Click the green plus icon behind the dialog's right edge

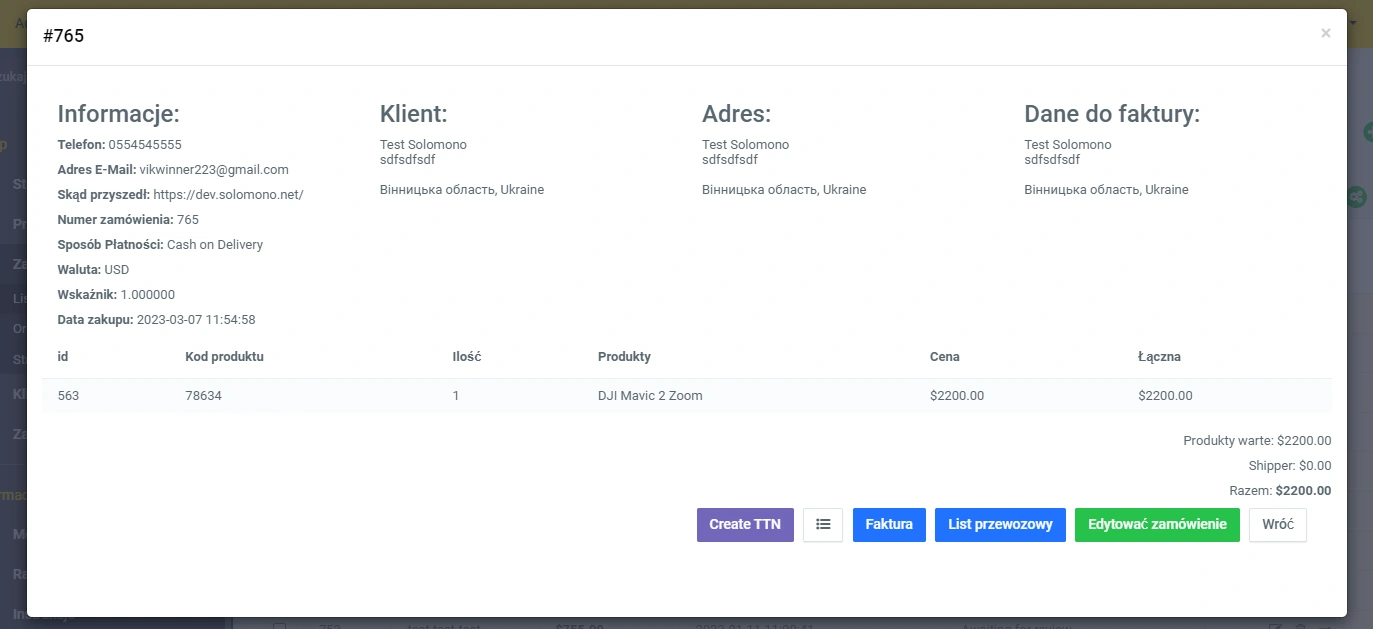coord(1367,131)
